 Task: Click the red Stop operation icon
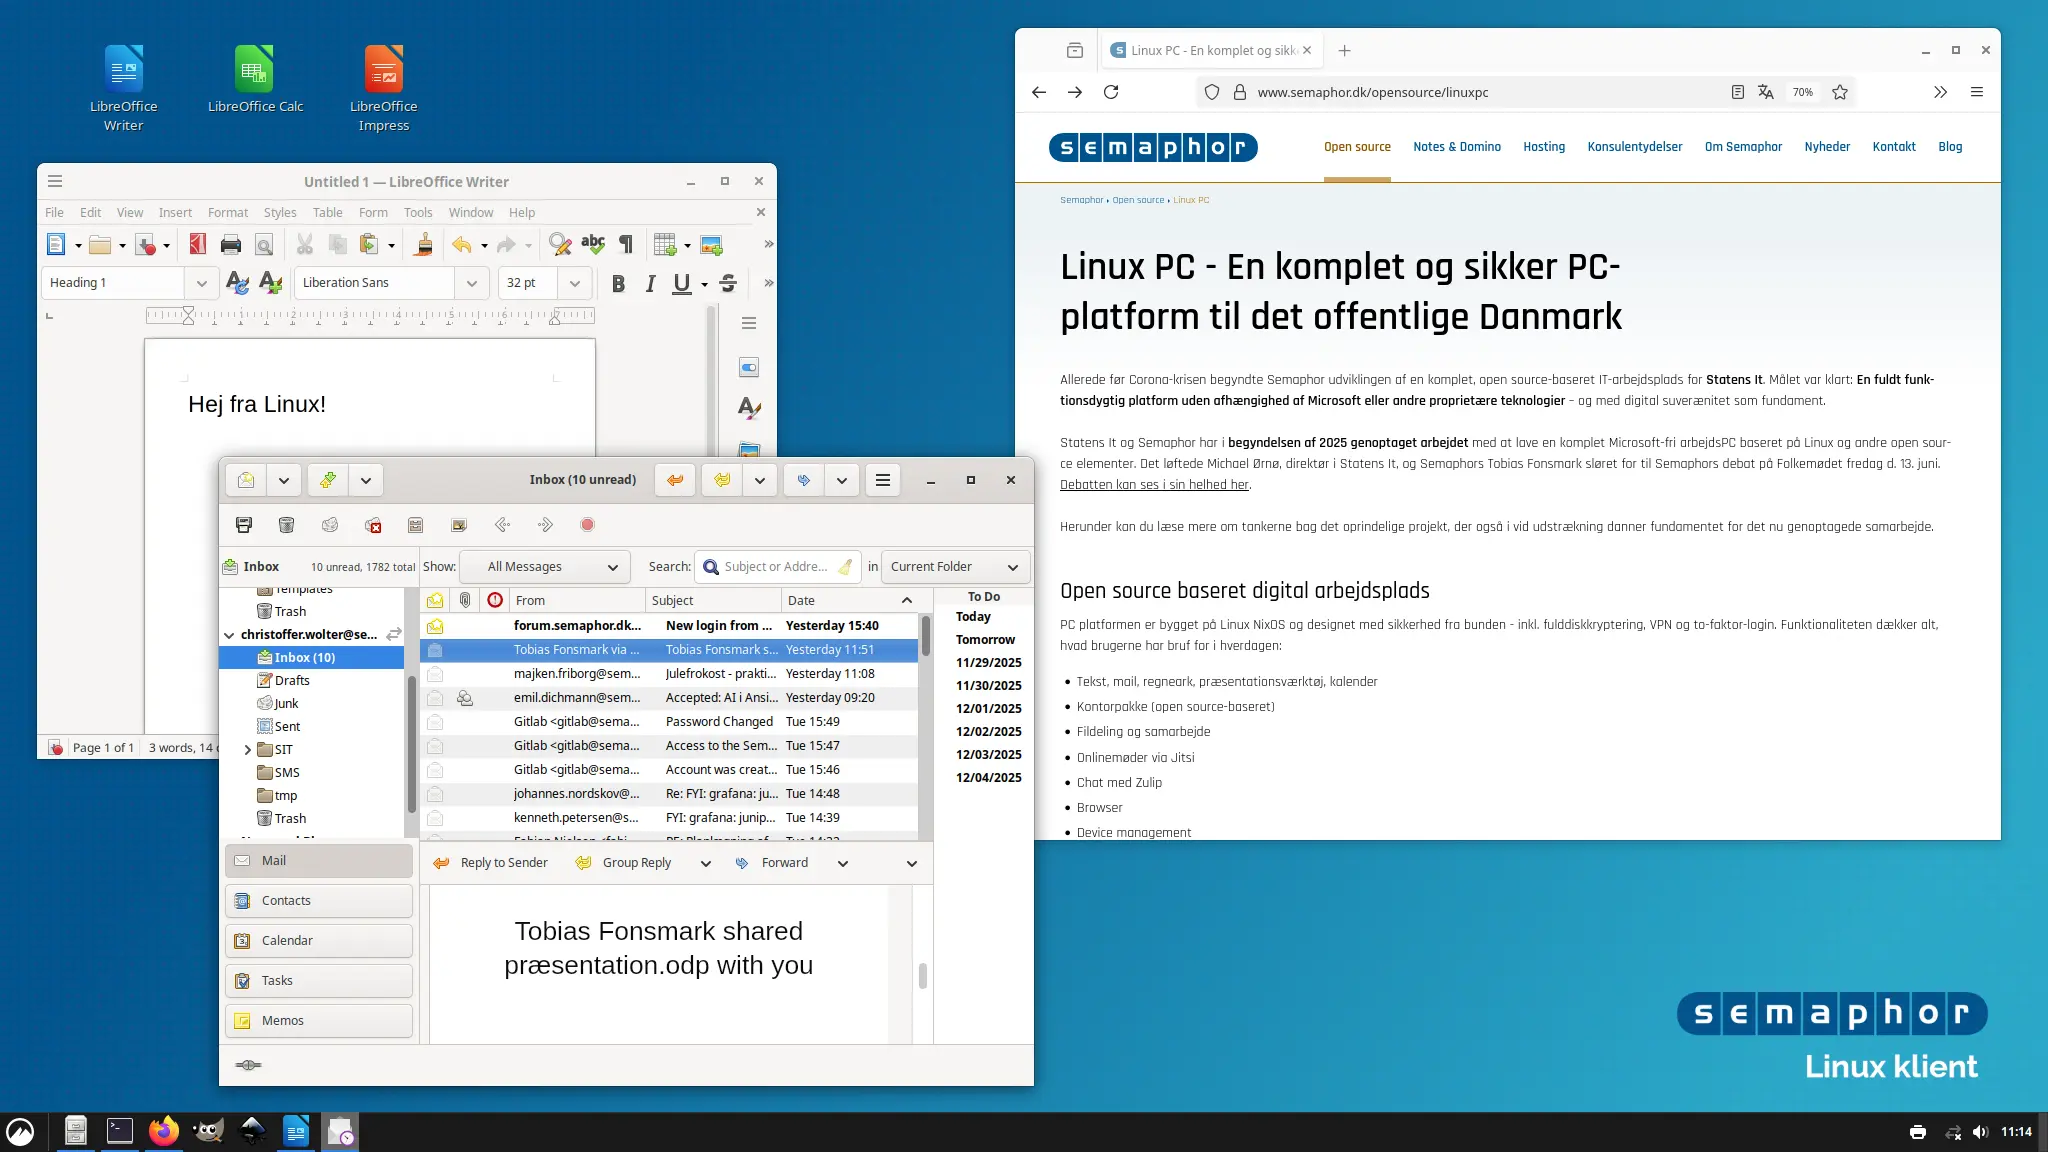click(x=587, y=525)
